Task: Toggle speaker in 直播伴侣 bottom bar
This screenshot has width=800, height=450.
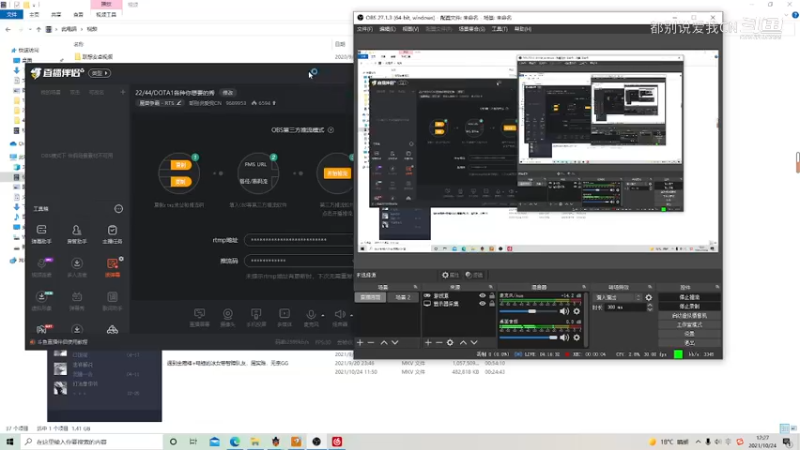Action: click(339, 315)
